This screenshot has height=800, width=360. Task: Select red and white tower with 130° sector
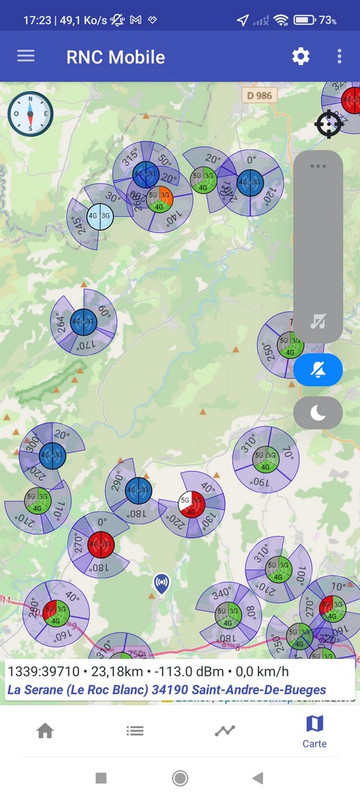click(191, 505)
